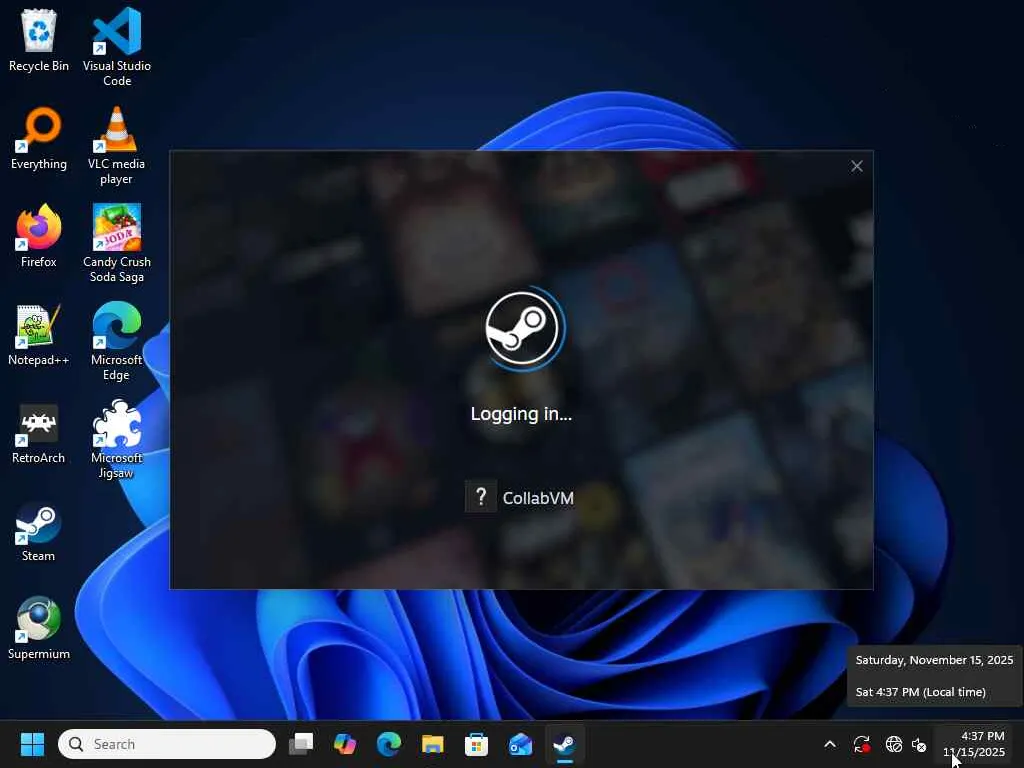Viewport: 1024px width, 768px height.
Task: Open the Windows Start menu
Action: [x=32, y=744]
